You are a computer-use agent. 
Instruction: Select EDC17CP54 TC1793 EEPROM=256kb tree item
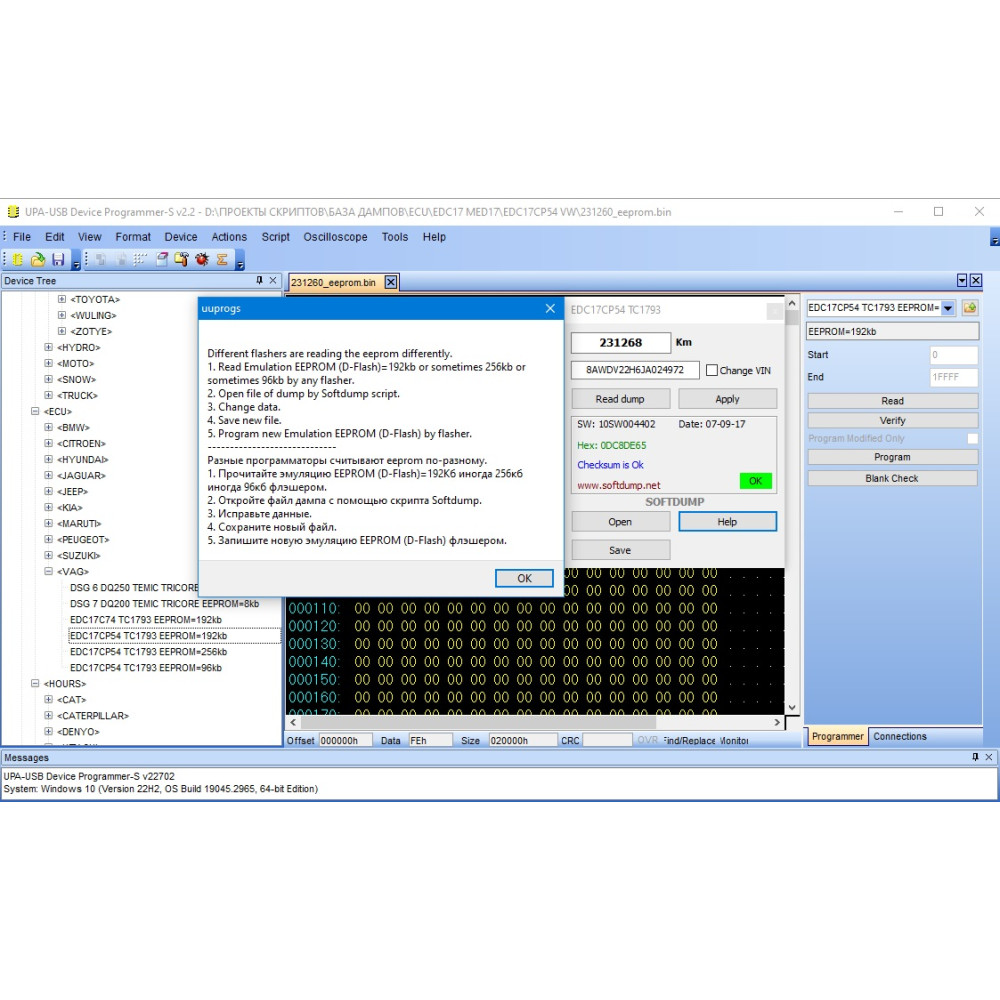click(x=148, y=652)
